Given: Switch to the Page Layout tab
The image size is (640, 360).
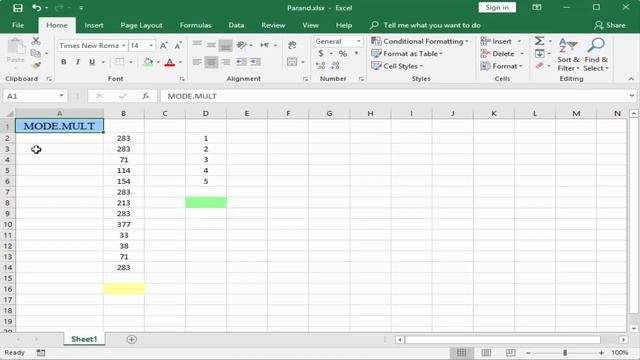Looking at the screenshot, I should [141, 25].
